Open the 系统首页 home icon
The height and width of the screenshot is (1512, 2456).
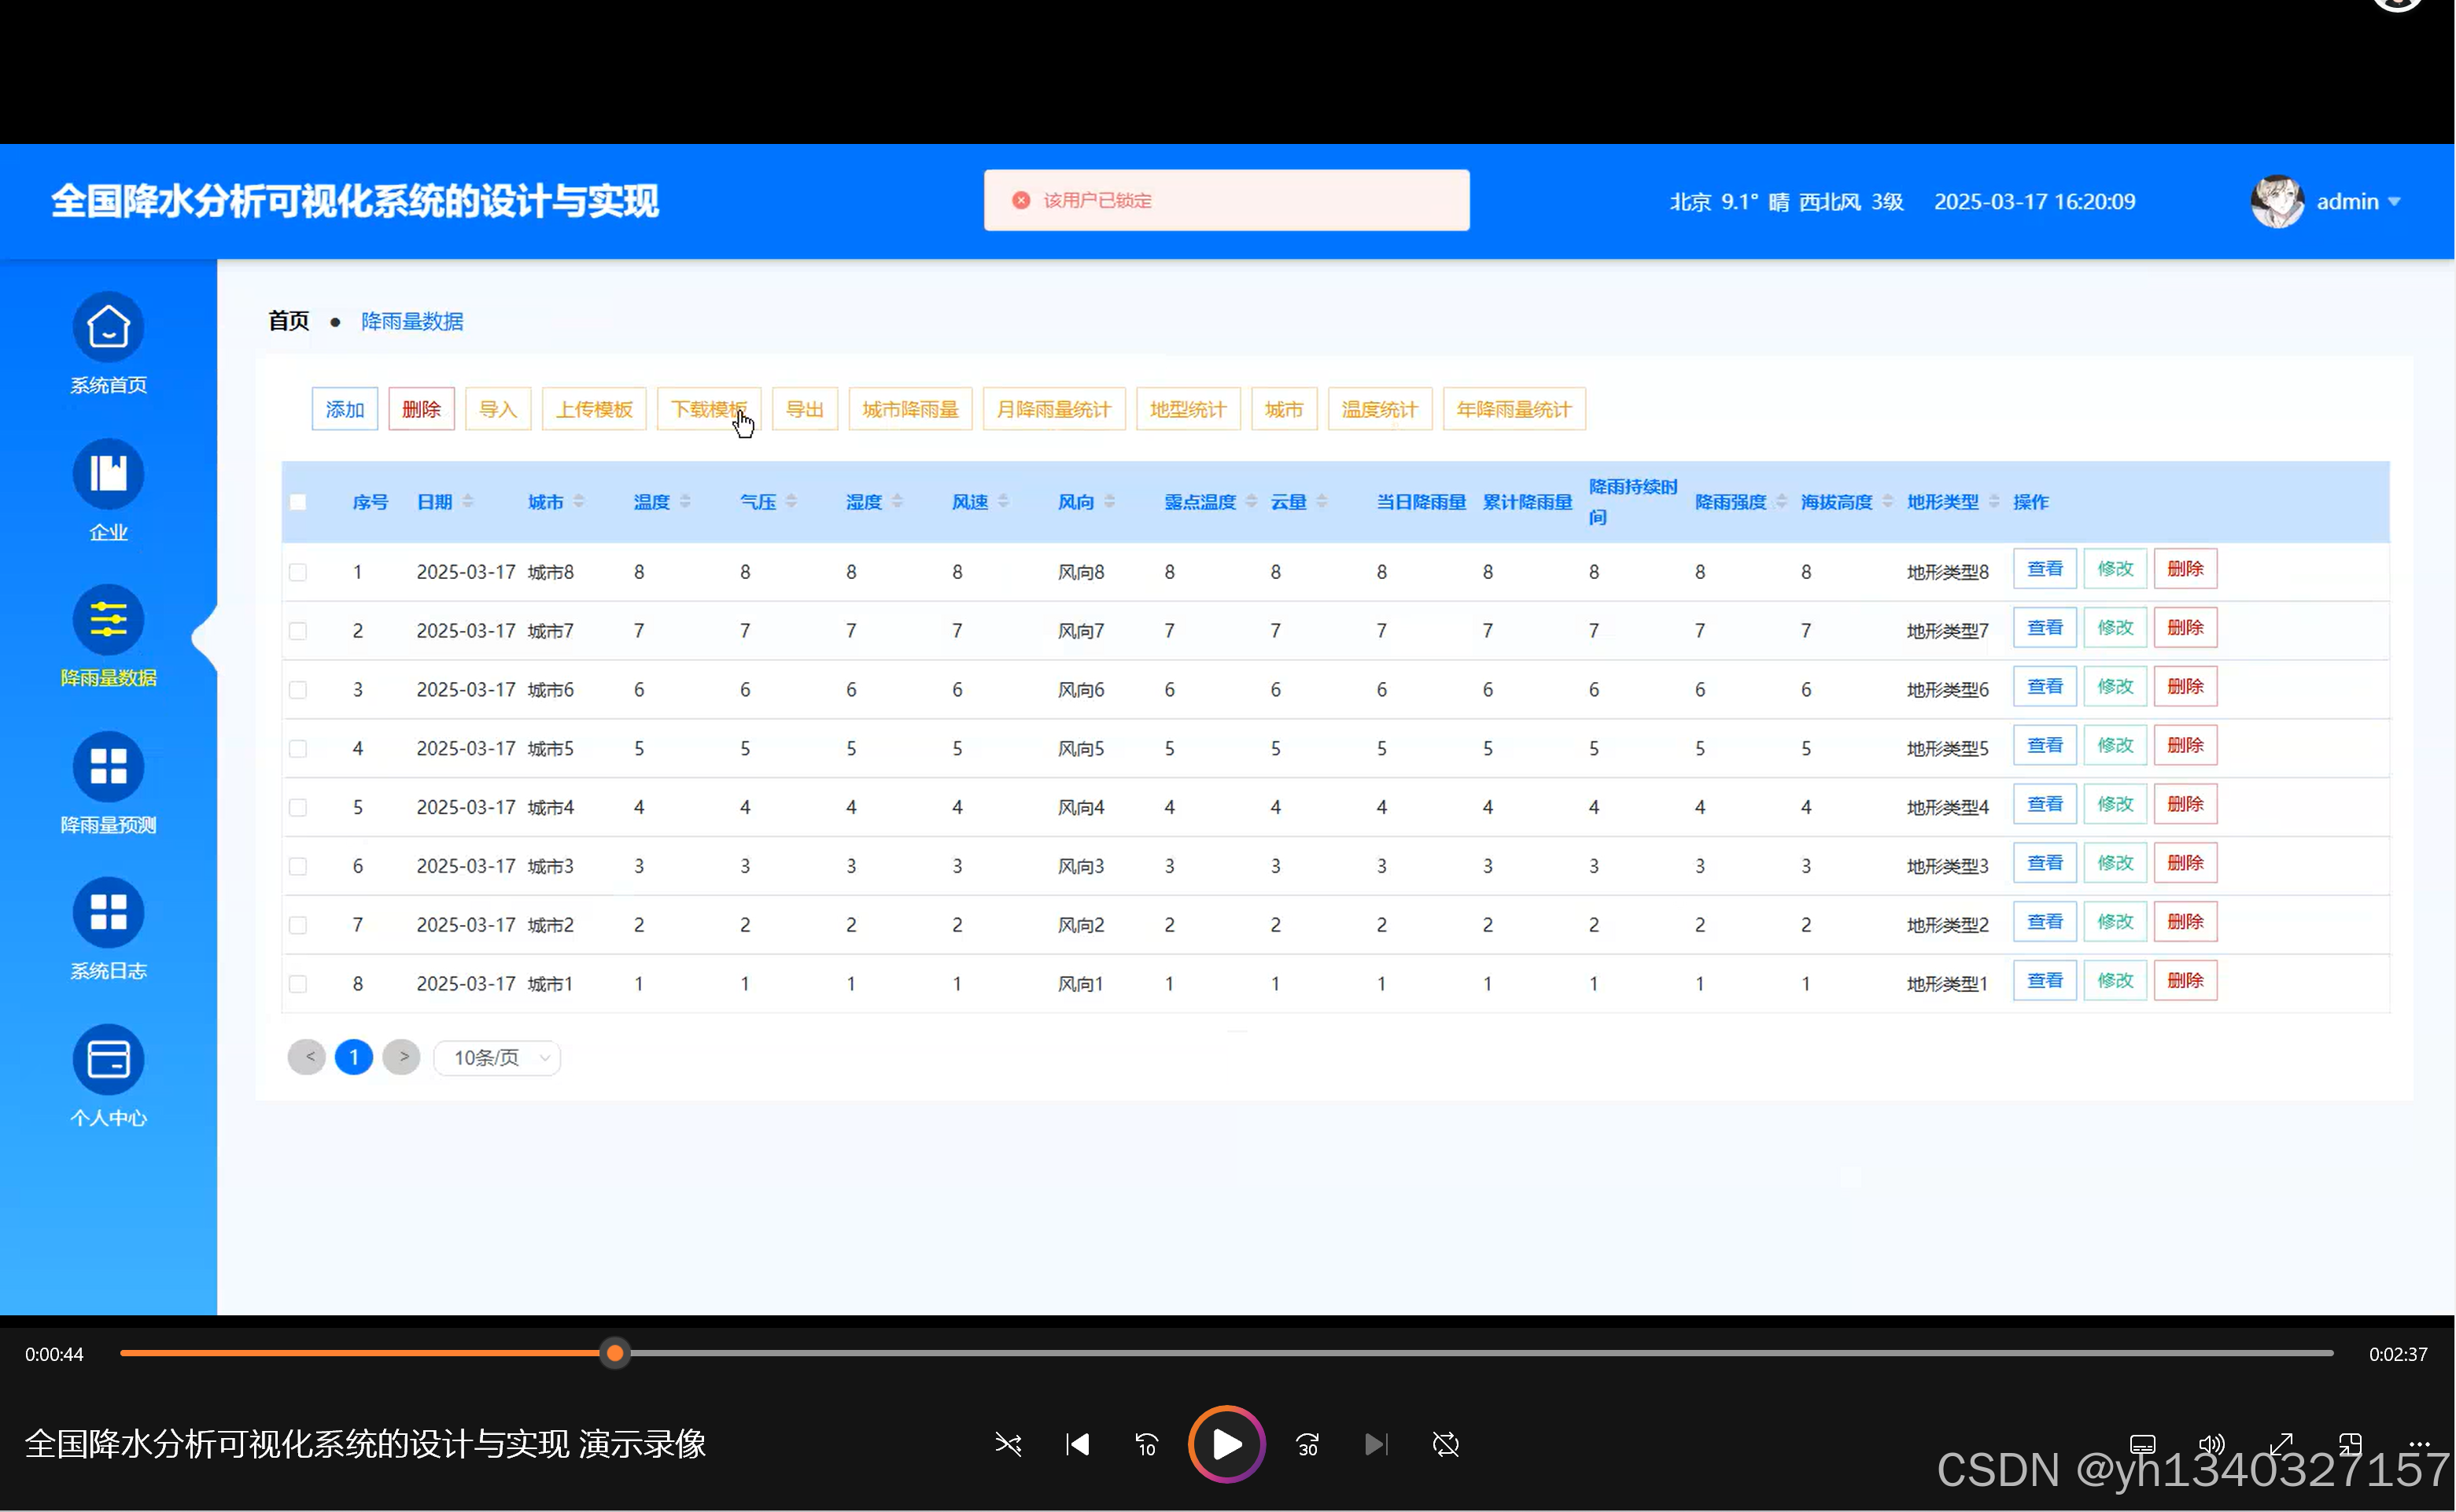tap(108, 328)
